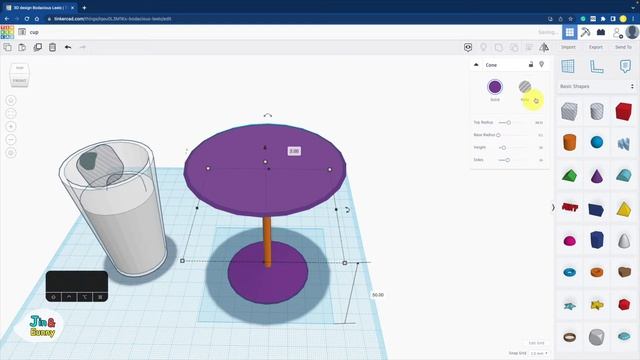Click the Duplicate and repeat icon
Screen dimensions: 640x360
[x=38, y=47]
